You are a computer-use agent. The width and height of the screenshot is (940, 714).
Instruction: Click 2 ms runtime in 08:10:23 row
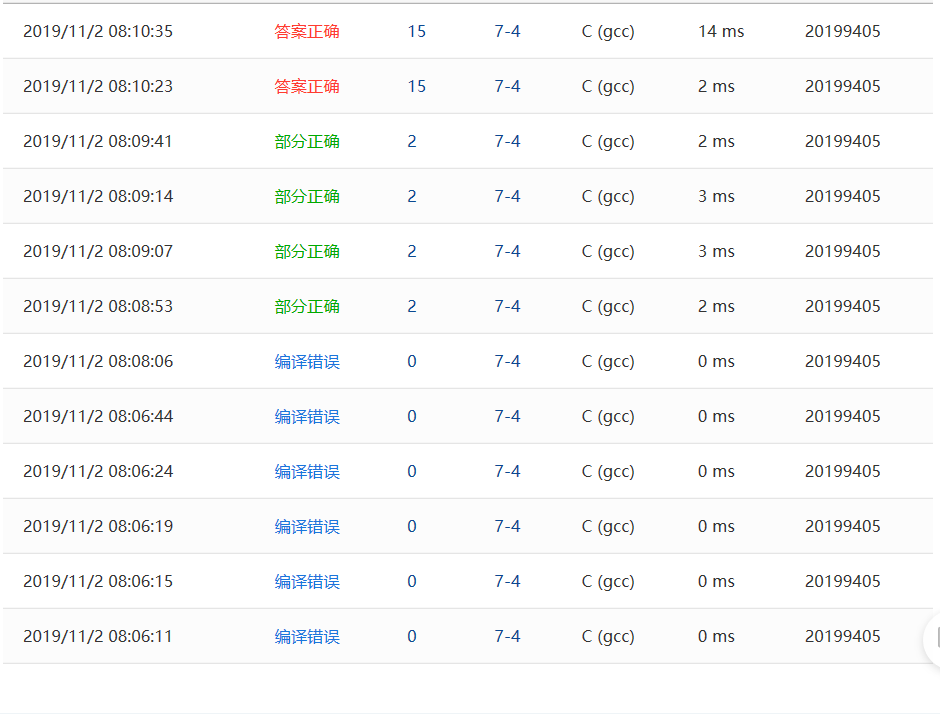[x=716, y=86]
